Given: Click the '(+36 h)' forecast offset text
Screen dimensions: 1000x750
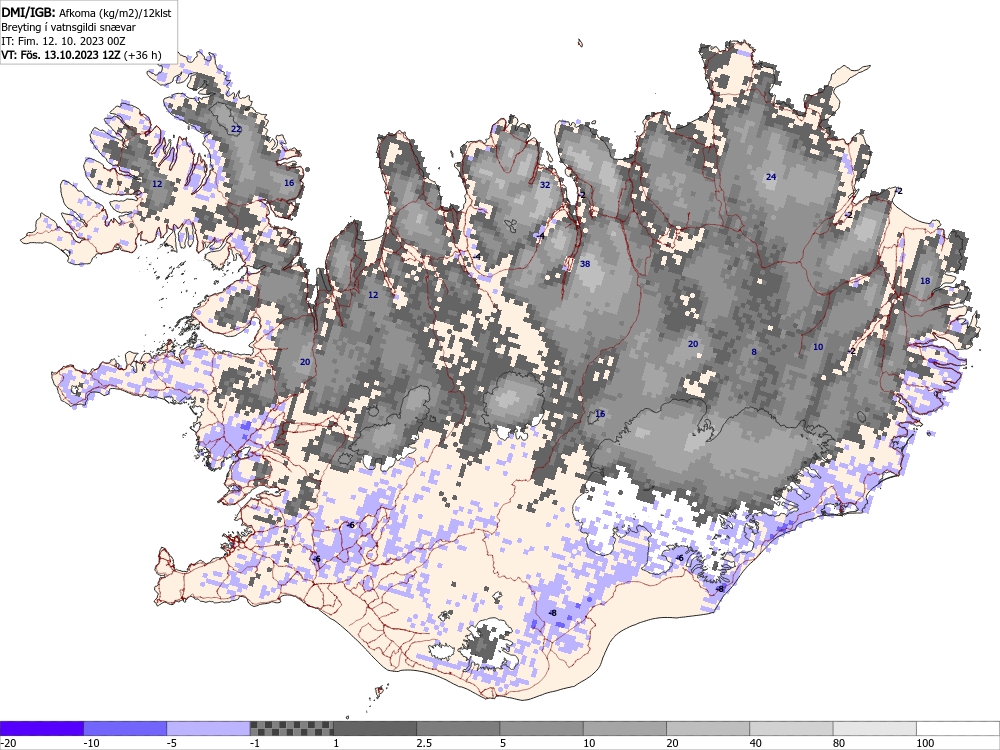Looking at the screenshot, I should [x=142, y=55].
